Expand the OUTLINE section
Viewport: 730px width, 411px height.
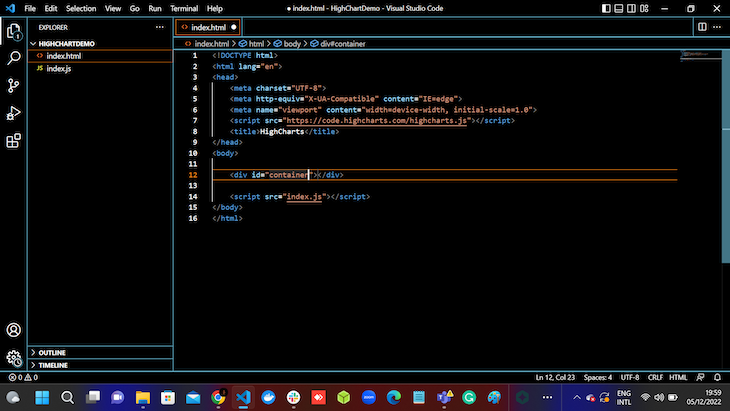[x=52, y=352]
